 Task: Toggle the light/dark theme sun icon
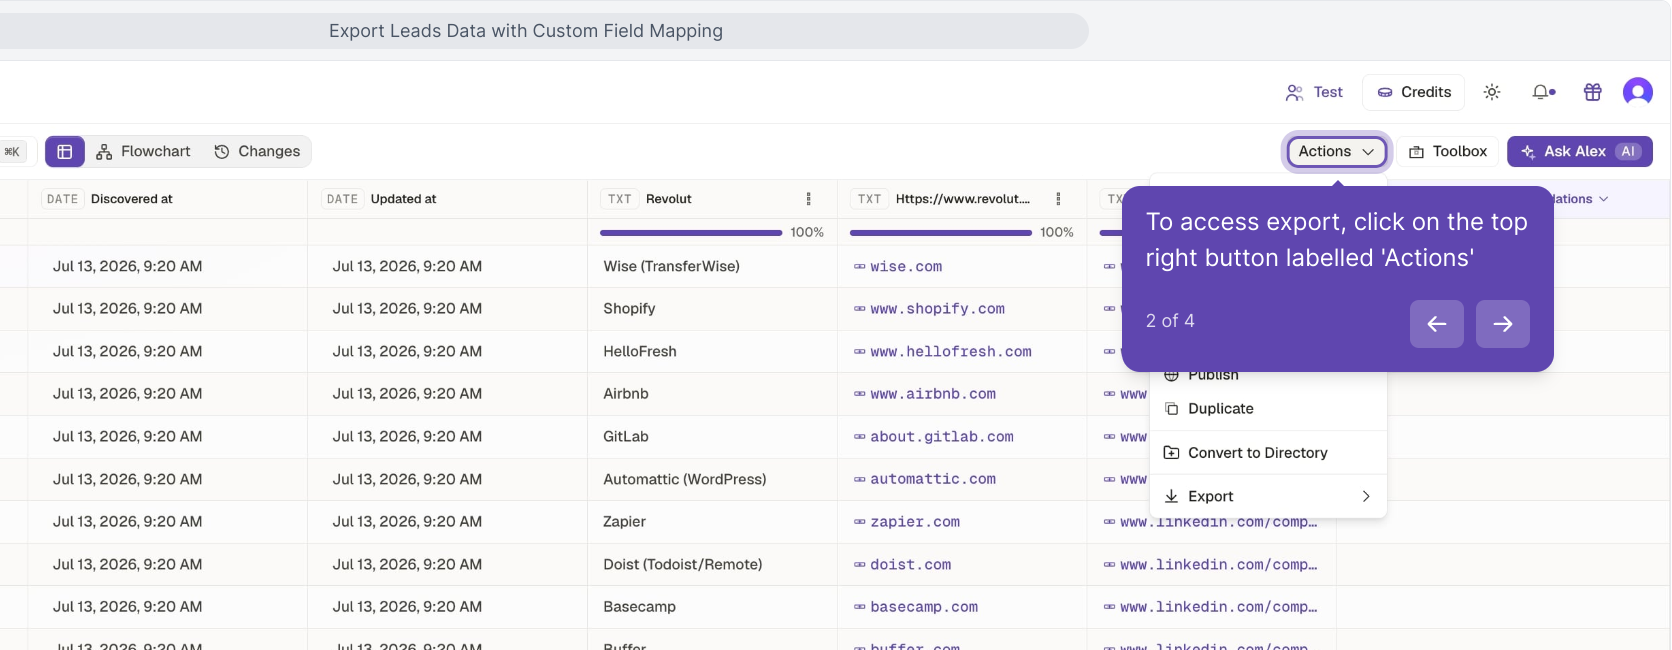click(1492, 92)
